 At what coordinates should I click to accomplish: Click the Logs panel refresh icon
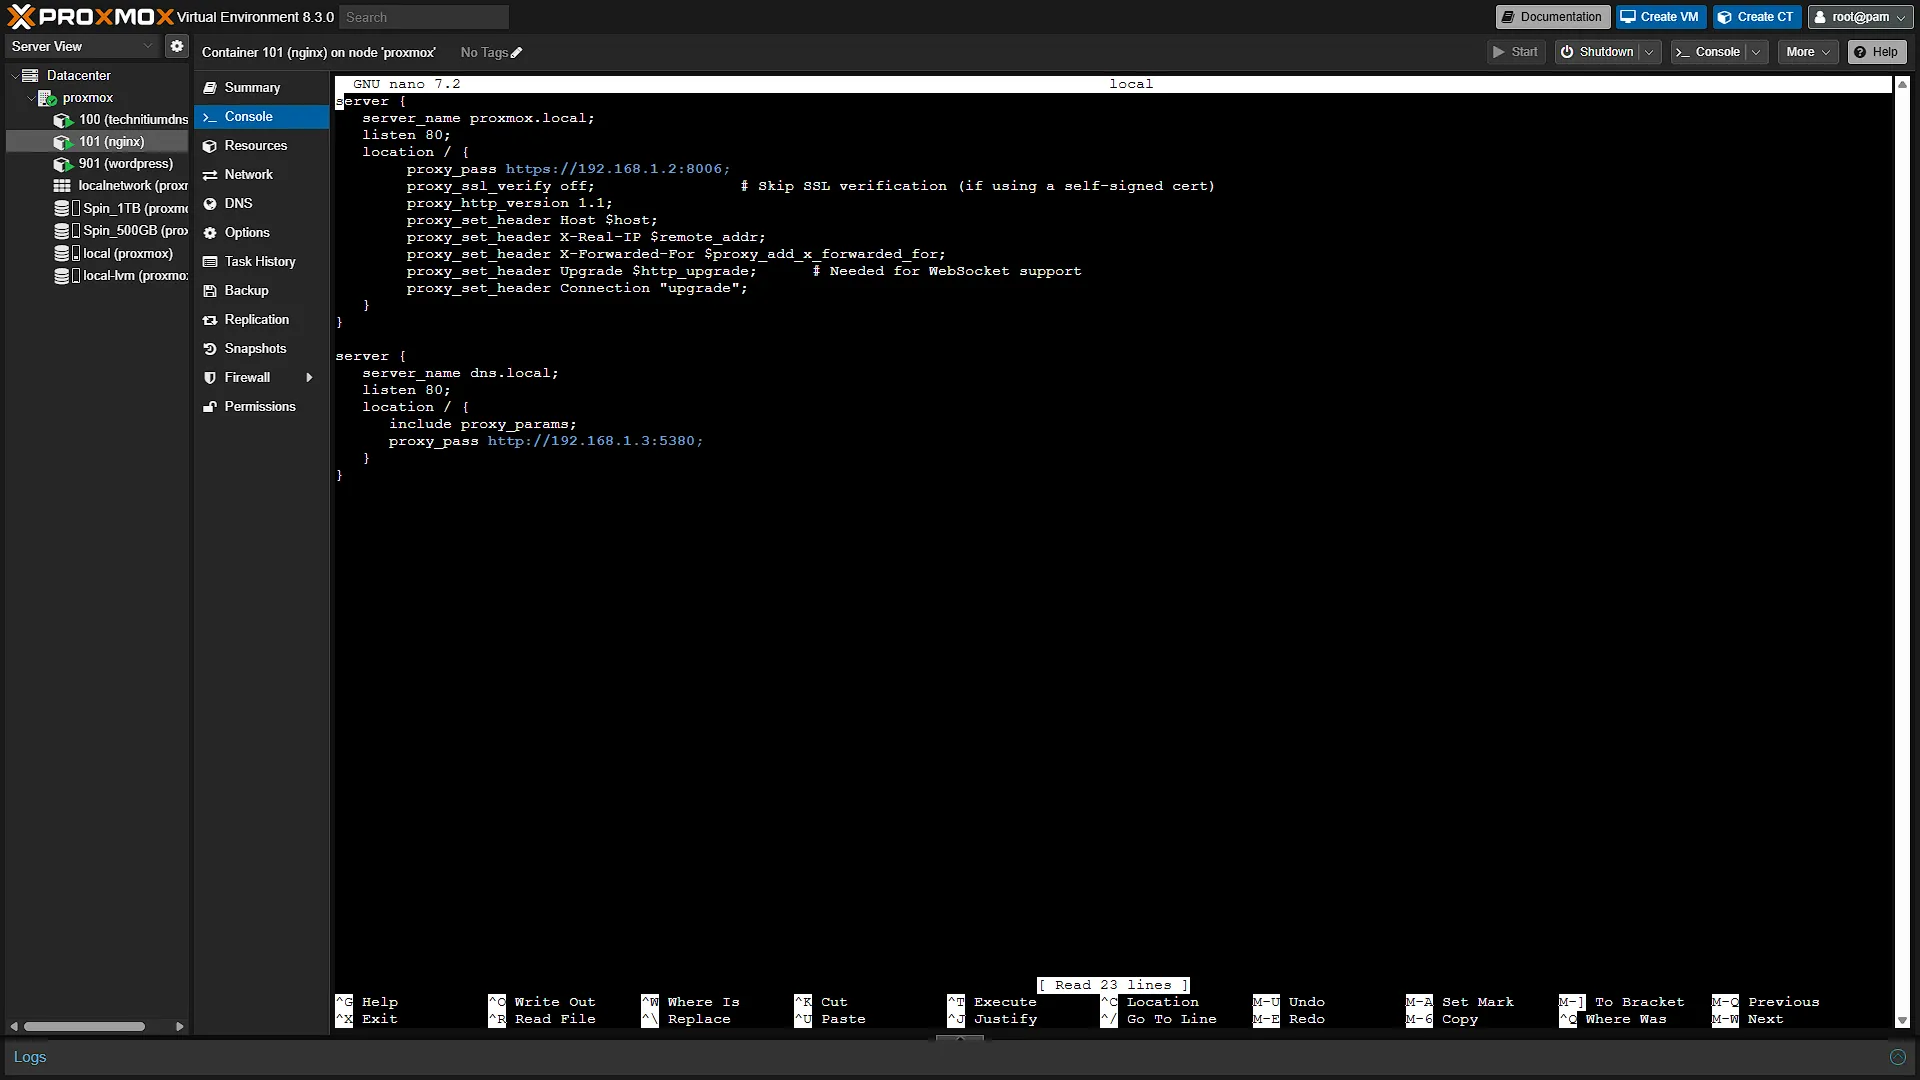coord(1897,1057)
